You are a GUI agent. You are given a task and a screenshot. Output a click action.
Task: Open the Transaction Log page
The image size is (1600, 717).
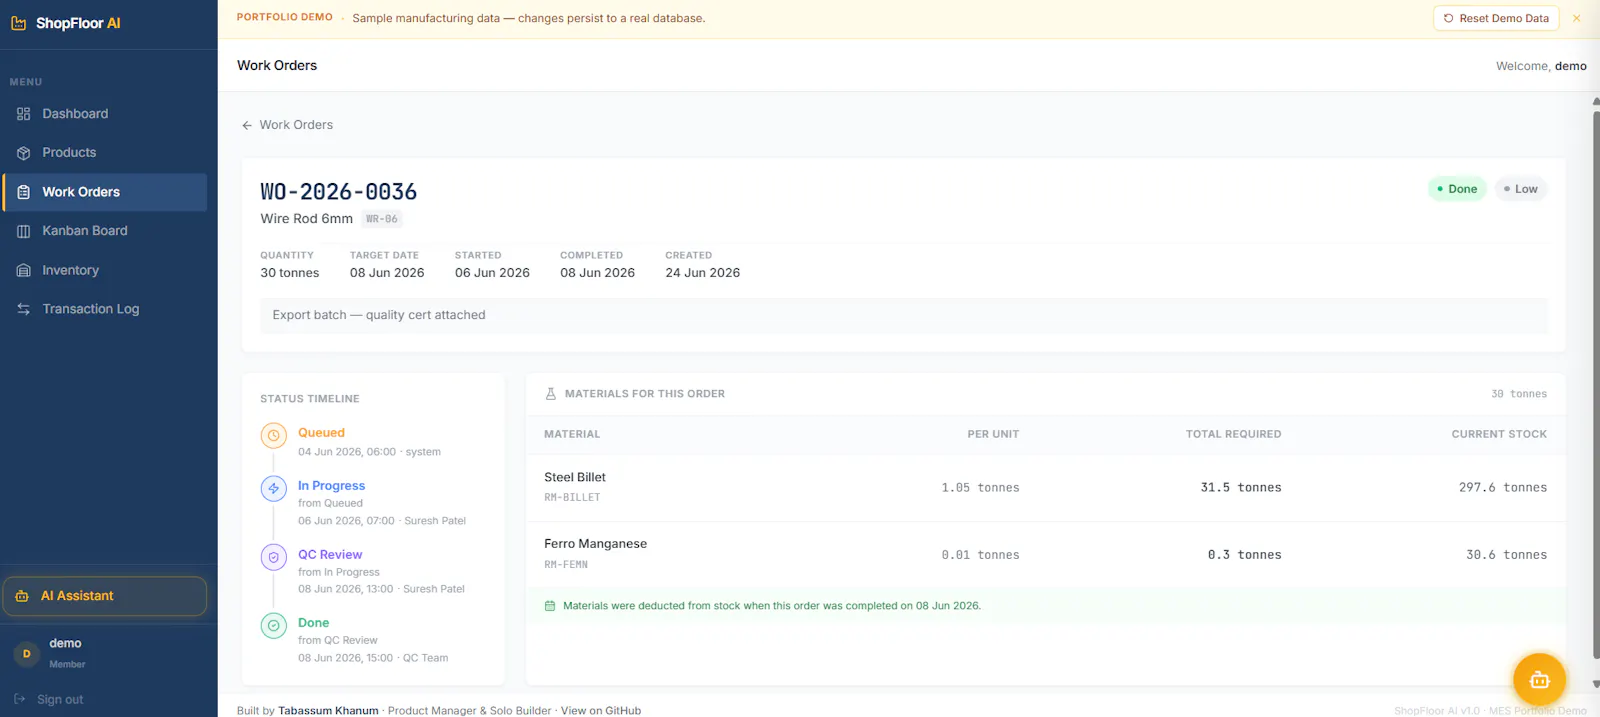pyautogui.click(x=105, y=309)
